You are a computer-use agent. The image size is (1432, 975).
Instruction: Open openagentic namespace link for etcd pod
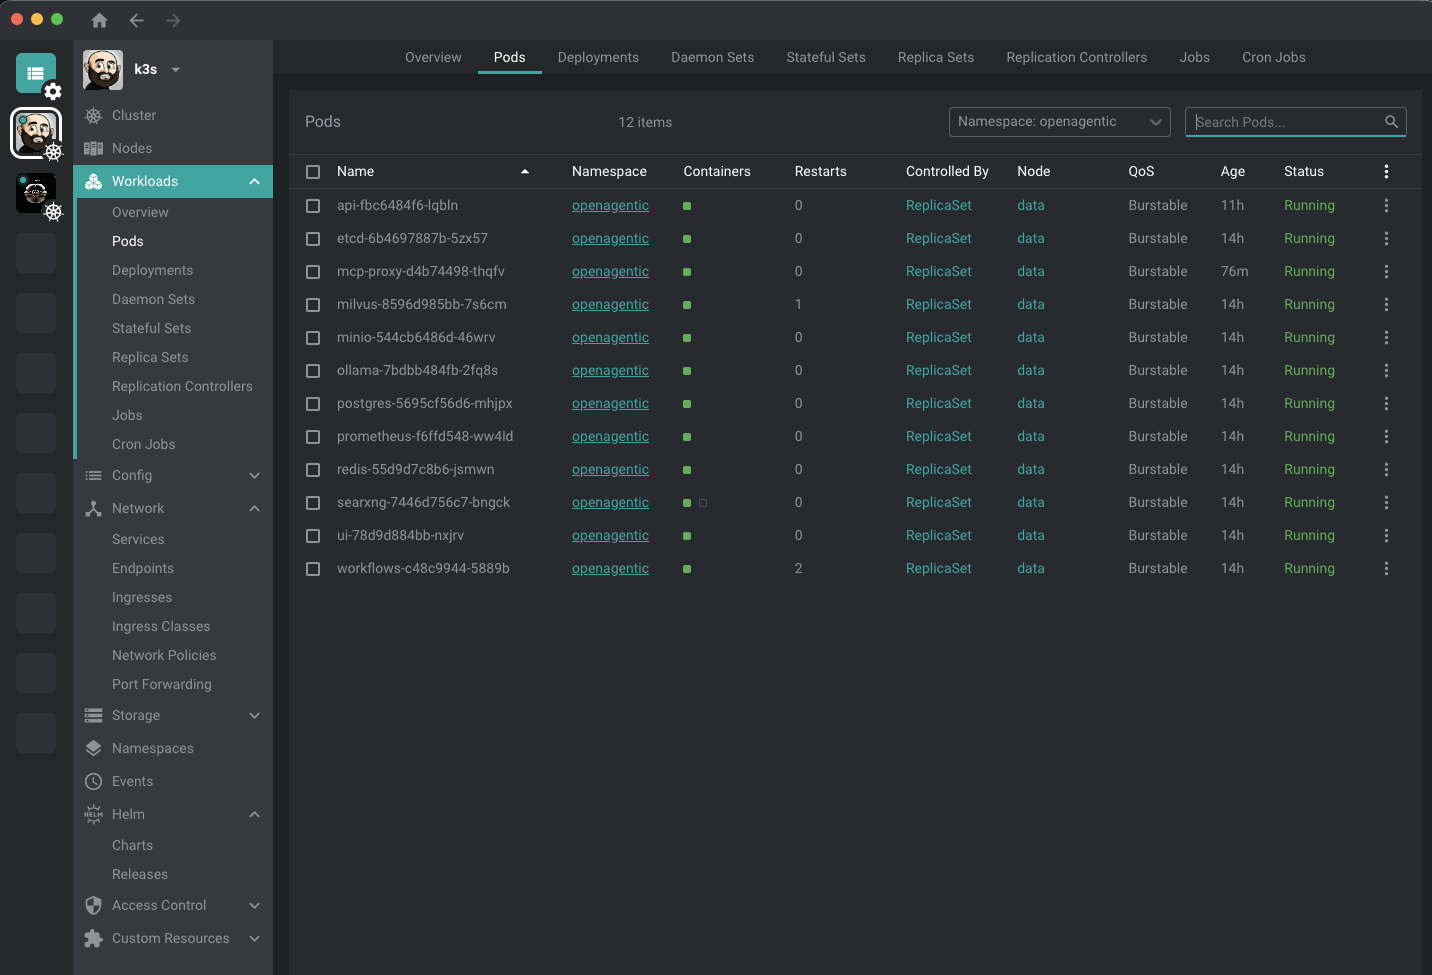coord(610,238)
